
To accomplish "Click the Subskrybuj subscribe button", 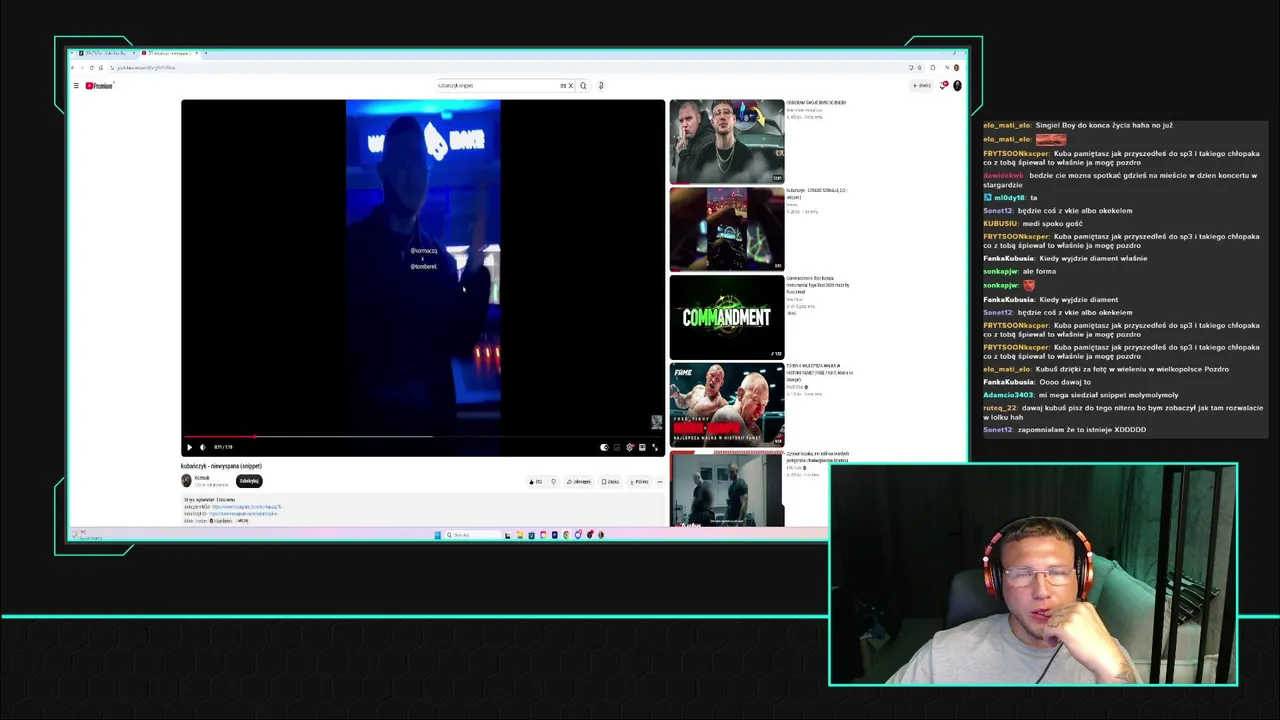I will [x=249, y=481].
